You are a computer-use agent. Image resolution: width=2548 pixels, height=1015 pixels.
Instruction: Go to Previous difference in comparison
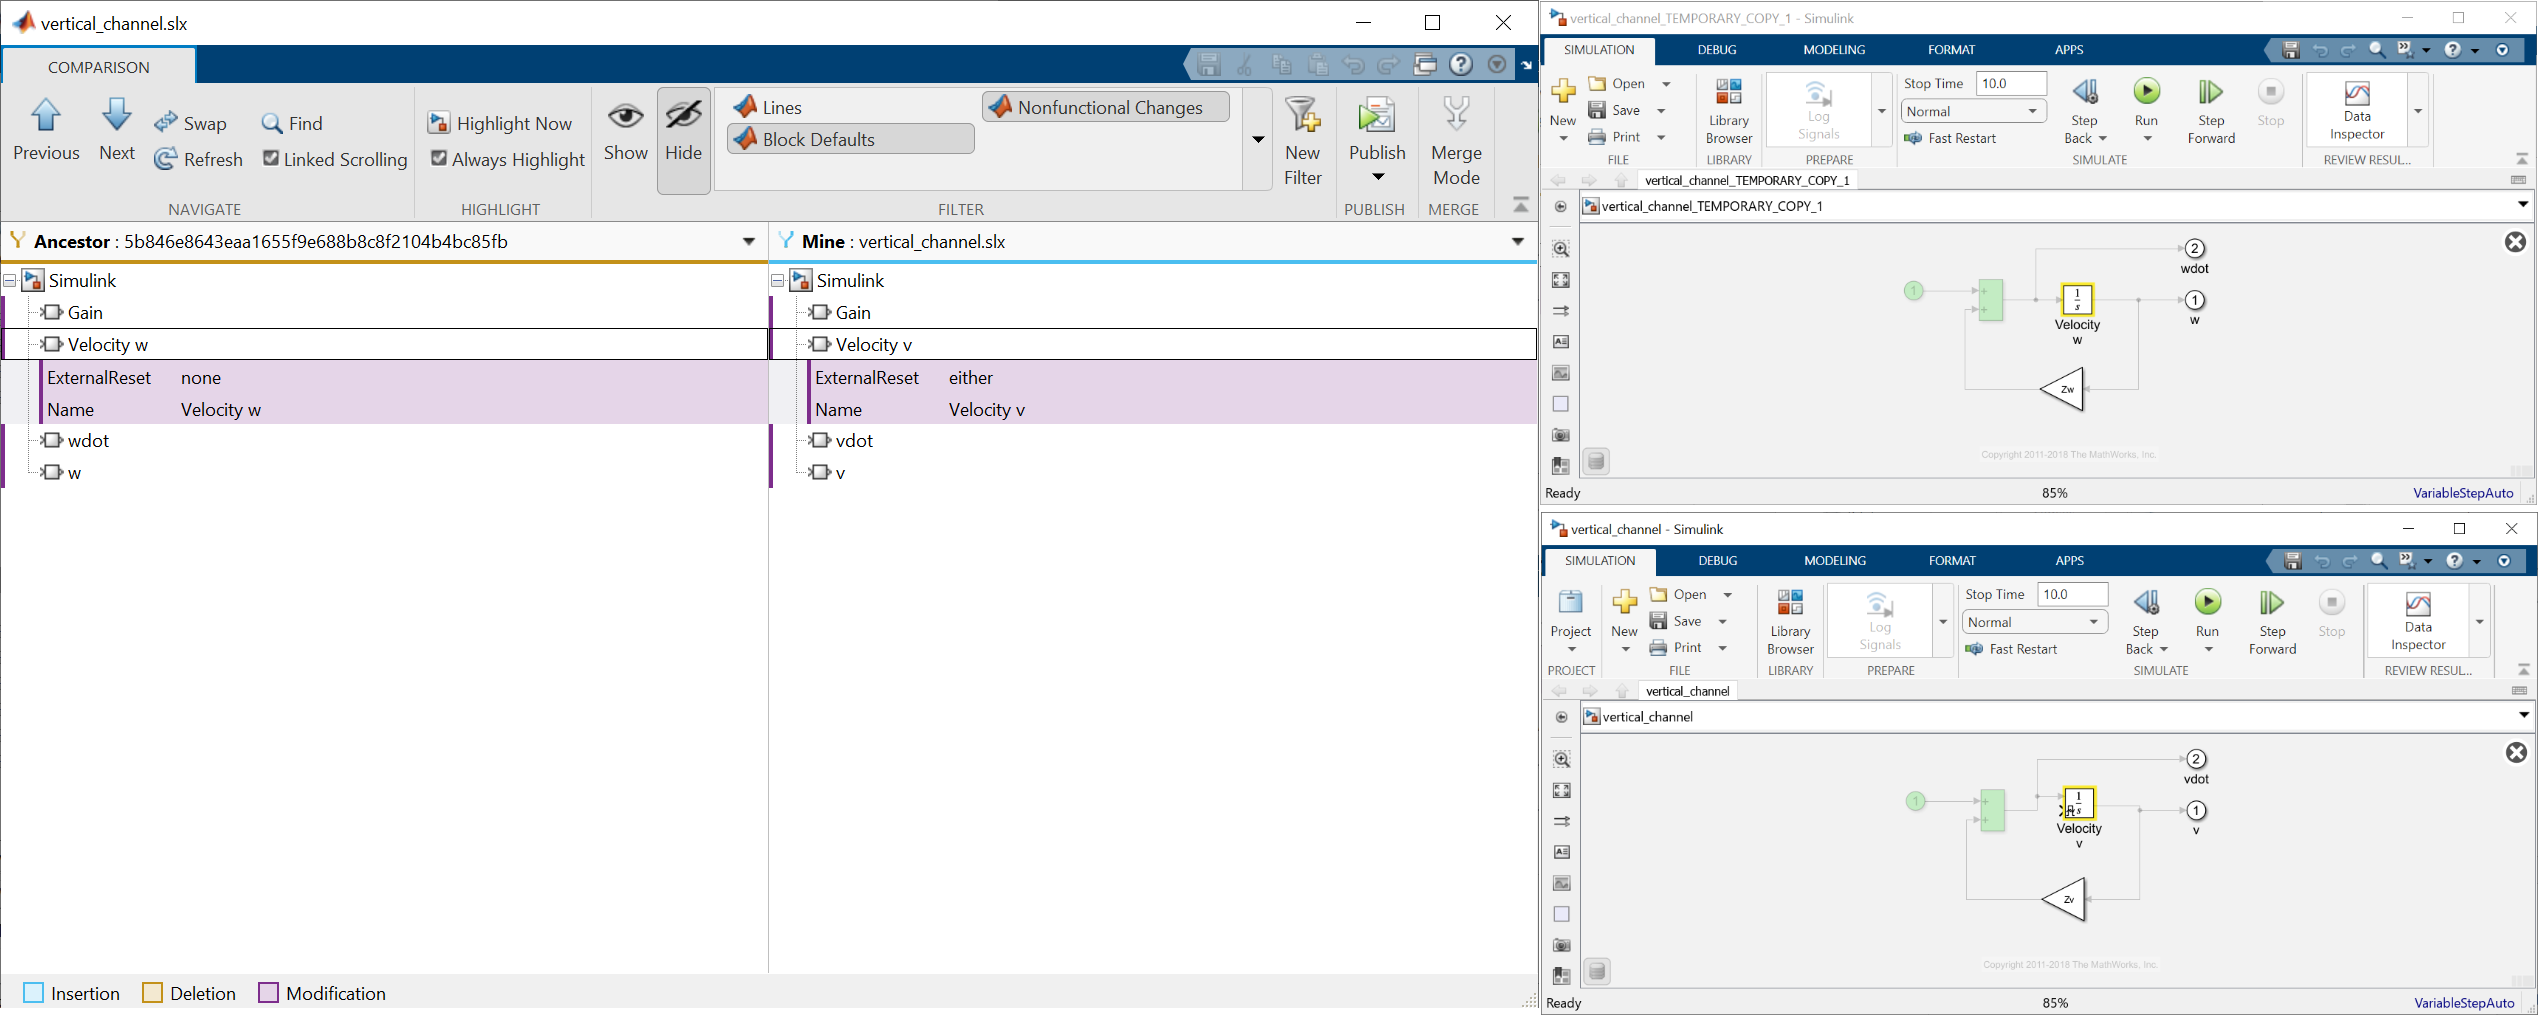pos(46,130)
